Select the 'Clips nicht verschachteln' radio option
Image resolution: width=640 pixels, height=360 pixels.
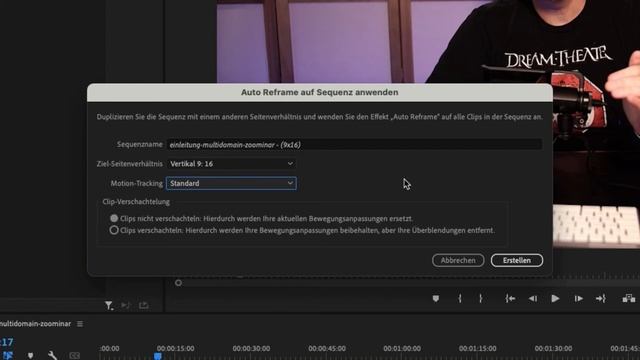pyautogui.click(x=114, y=218)
